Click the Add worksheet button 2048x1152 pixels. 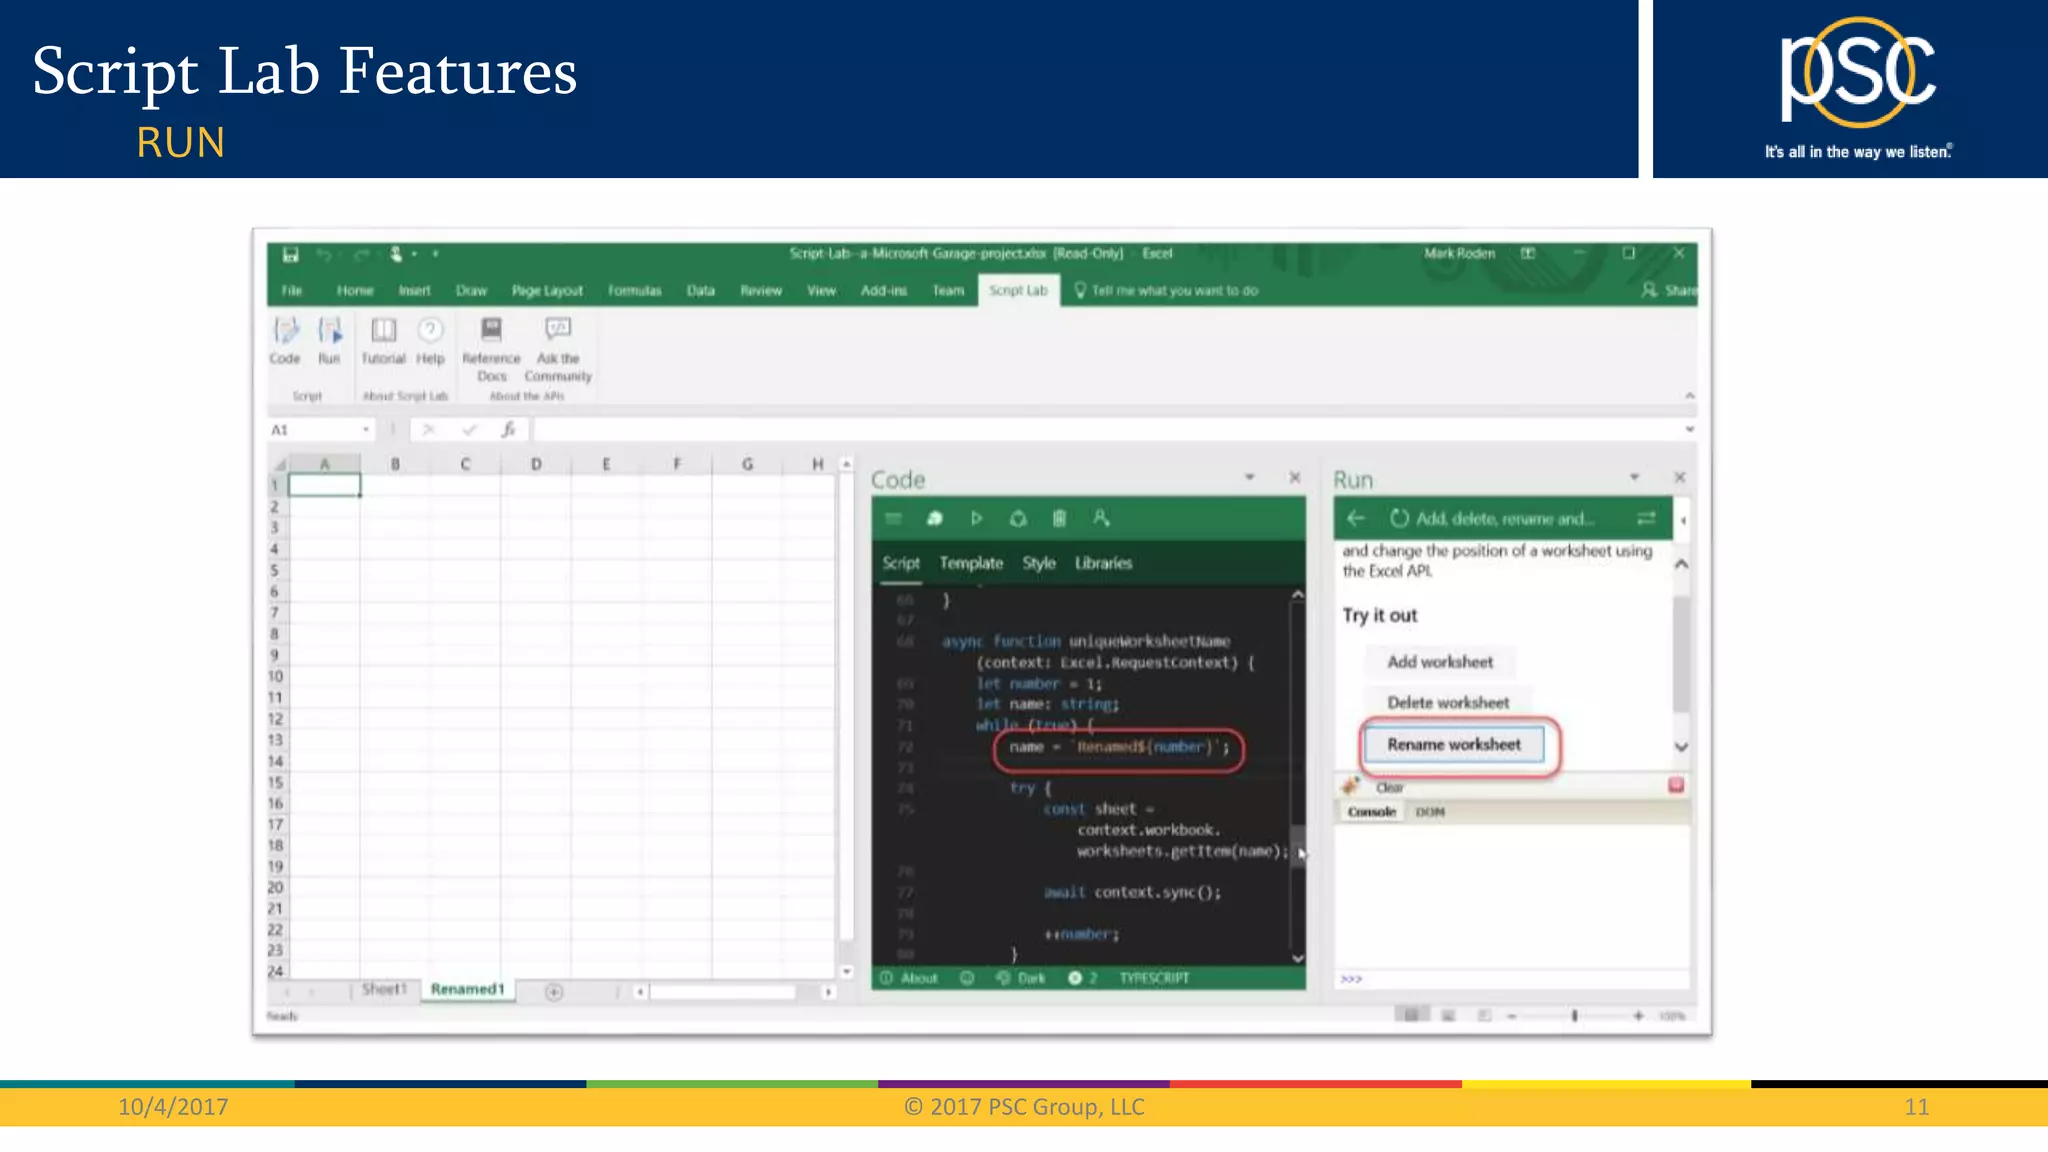click(x=1439, y=662)
